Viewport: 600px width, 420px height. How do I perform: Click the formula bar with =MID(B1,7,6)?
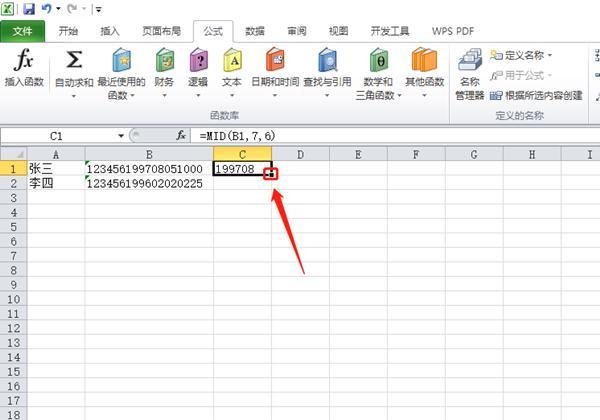394,136
